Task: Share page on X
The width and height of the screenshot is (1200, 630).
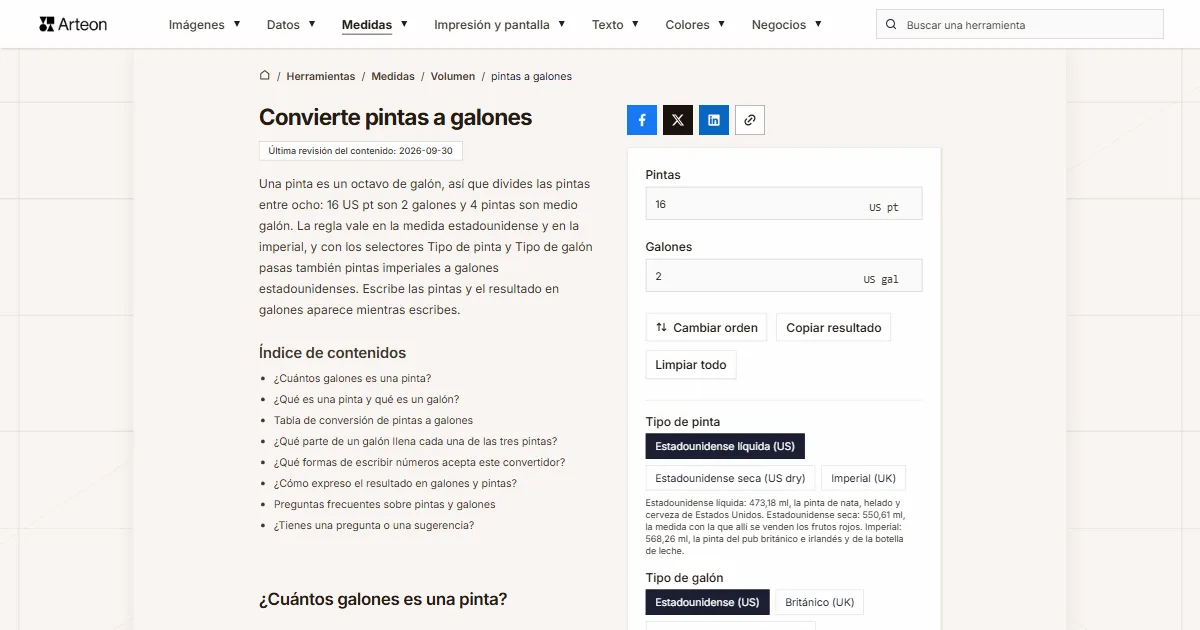Action: tap(678, 120)
